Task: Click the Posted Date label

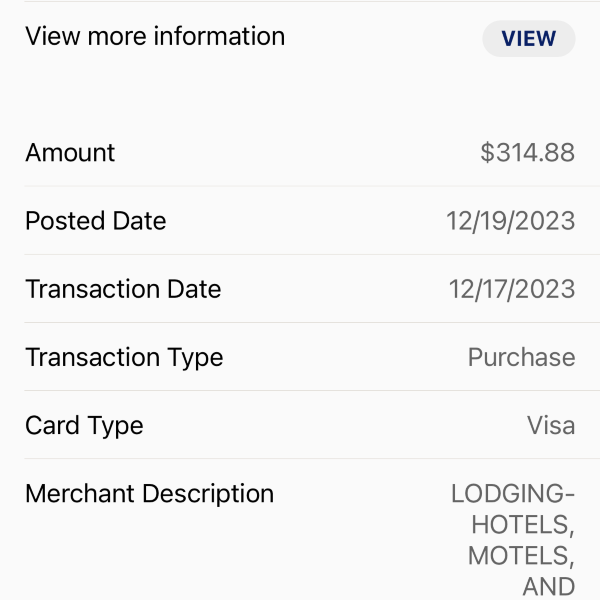Action: (x=96, y=221)
